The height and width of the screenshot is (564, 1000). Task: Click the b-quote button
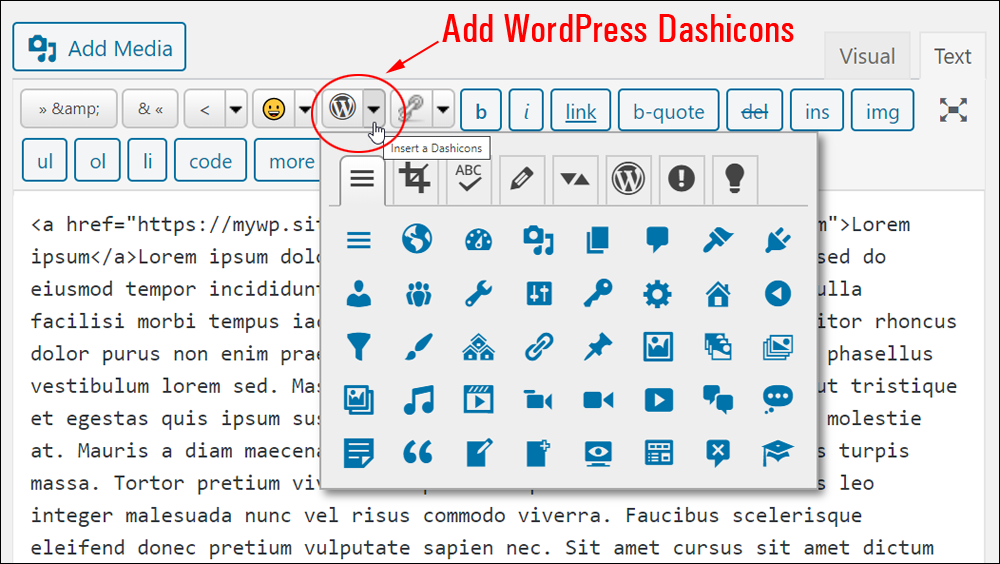668,110
